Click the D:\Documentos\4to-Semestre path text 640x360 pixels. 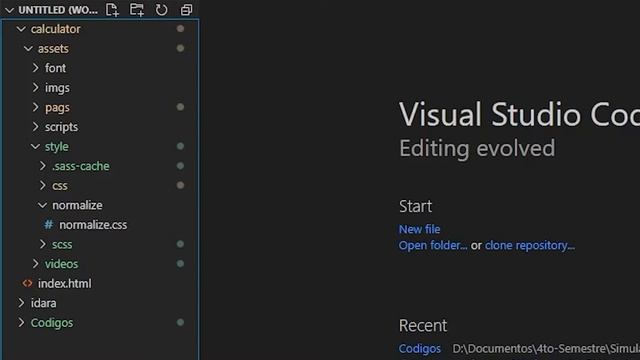pos(546,349)
